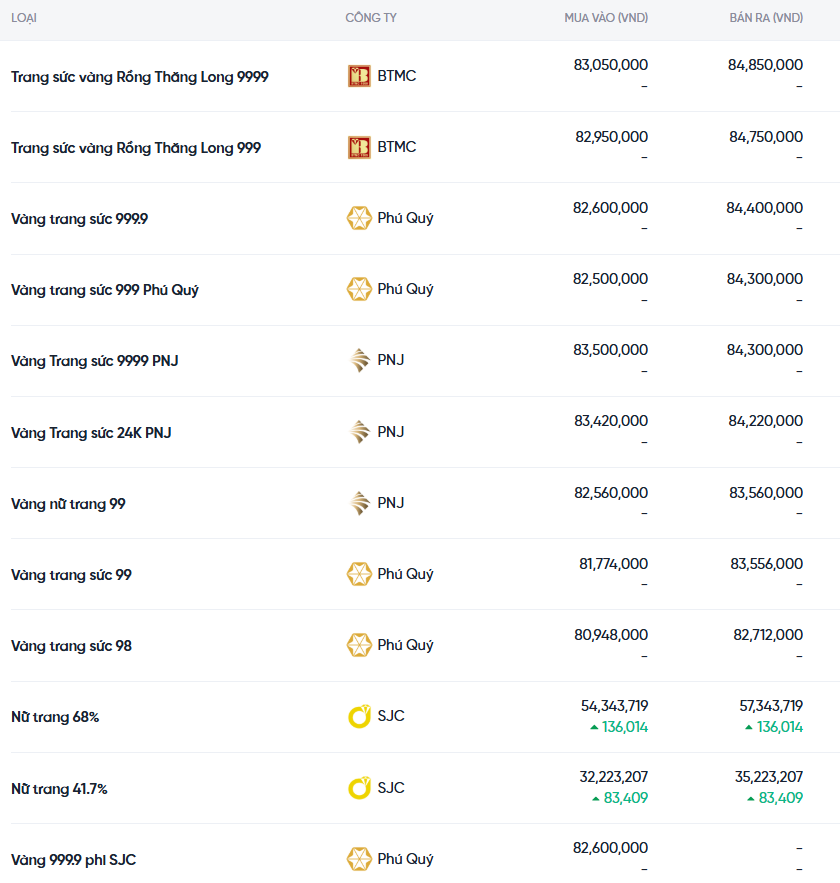
Task: Click the LOẠI column header
Action: [x=24, y=18]
